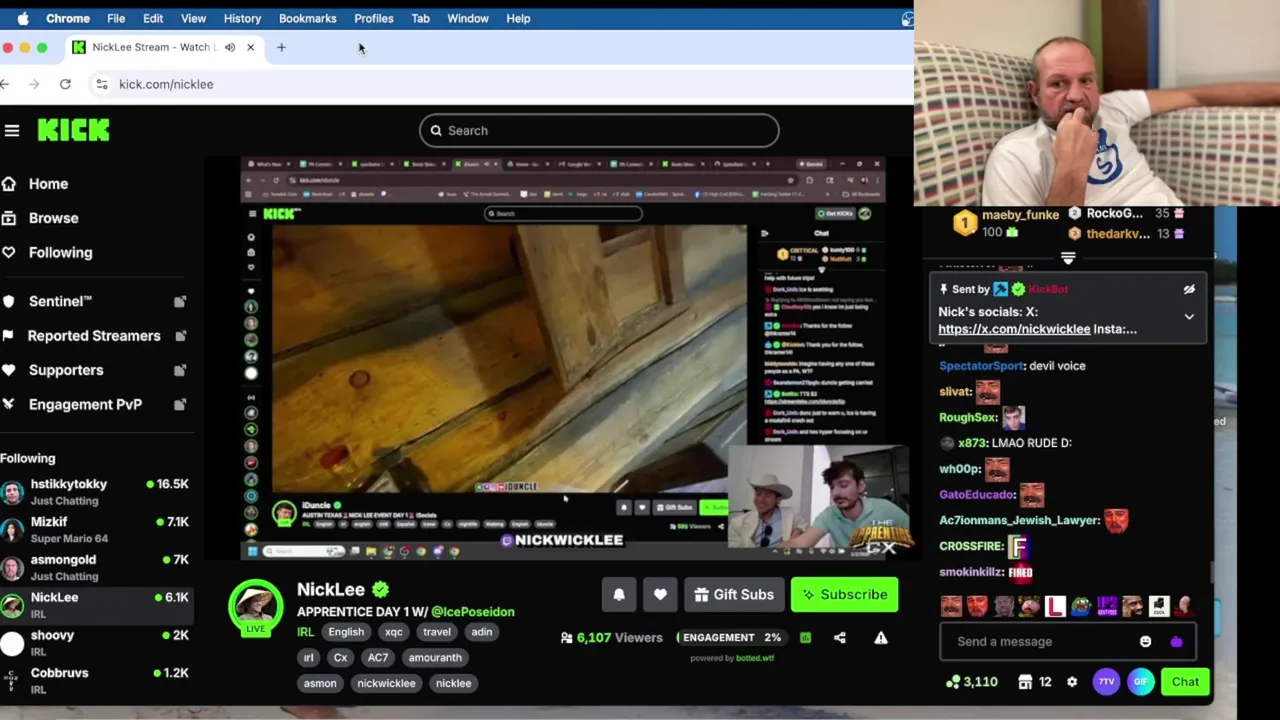Image resolution: width=1280 pixels, height=720 pixels.
Task: Click the 3,110 channel points icon
Action: pos(971,682)
